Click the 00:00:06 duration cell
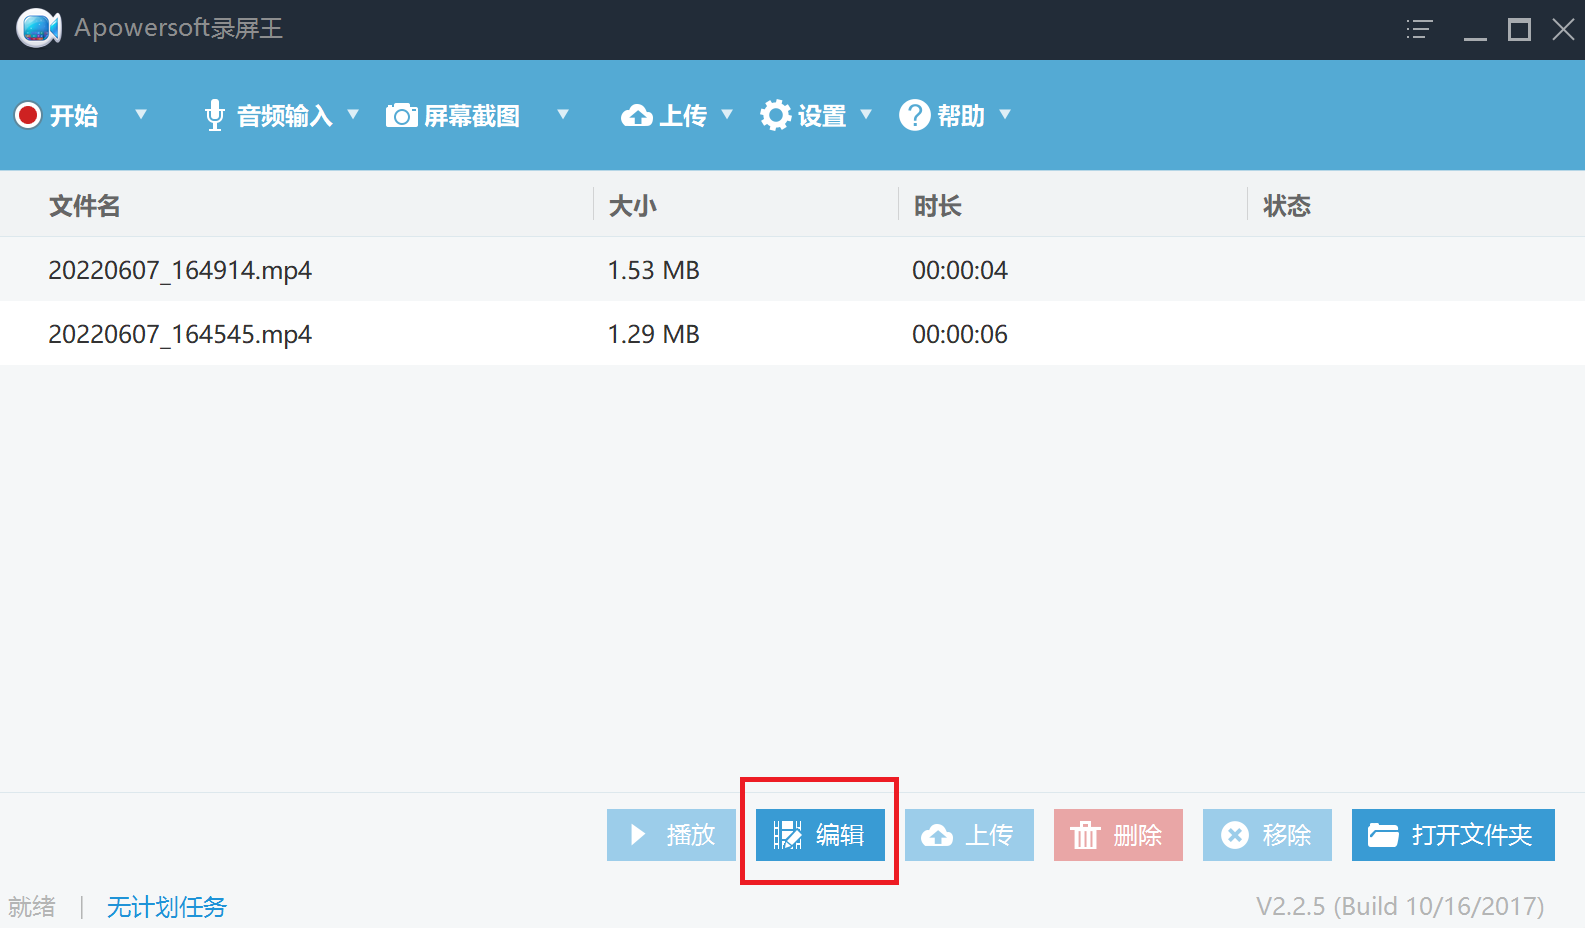1585x928 pixels. point(960,334)
